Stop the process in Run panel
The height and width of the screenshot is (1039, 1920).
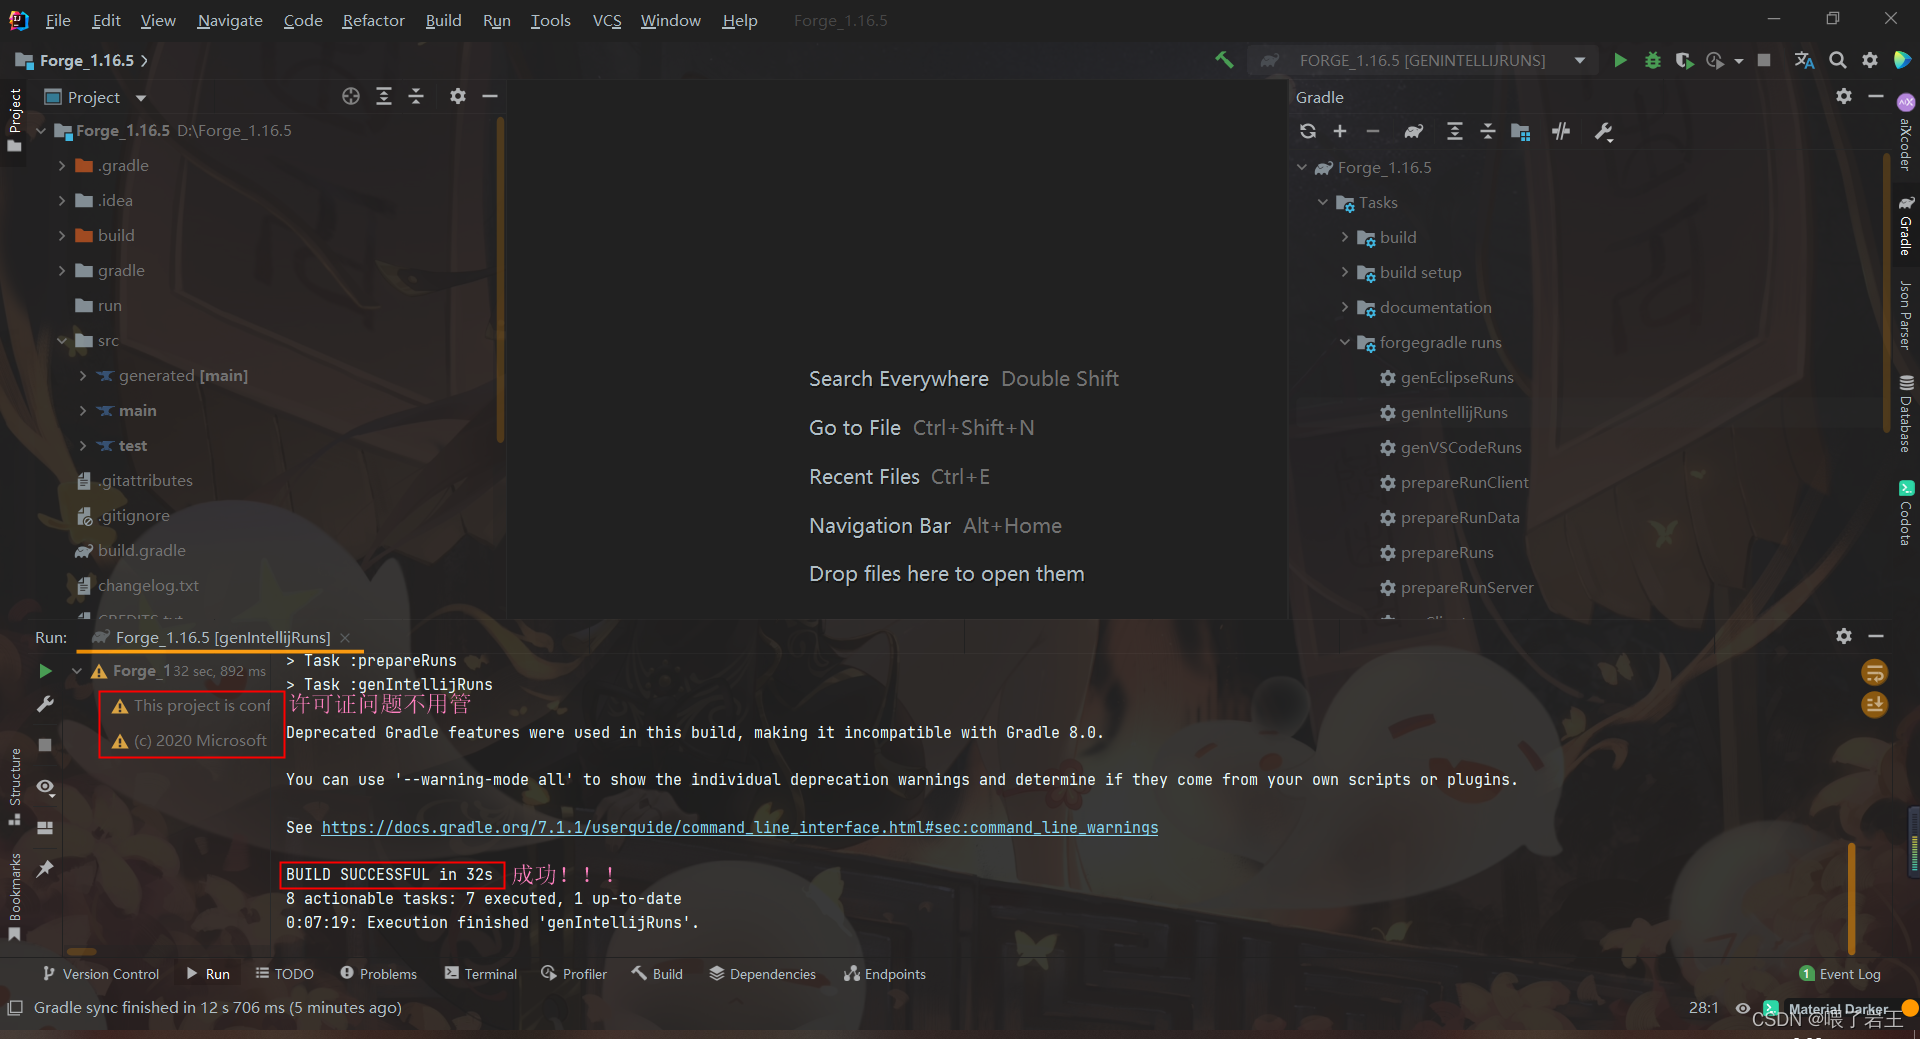tap(45, 745)
